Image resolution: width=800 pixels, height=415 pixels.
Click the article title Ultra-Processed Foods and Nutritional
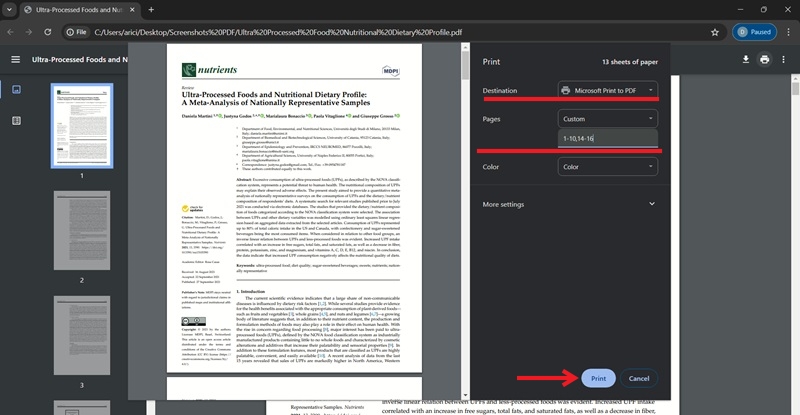276,99
